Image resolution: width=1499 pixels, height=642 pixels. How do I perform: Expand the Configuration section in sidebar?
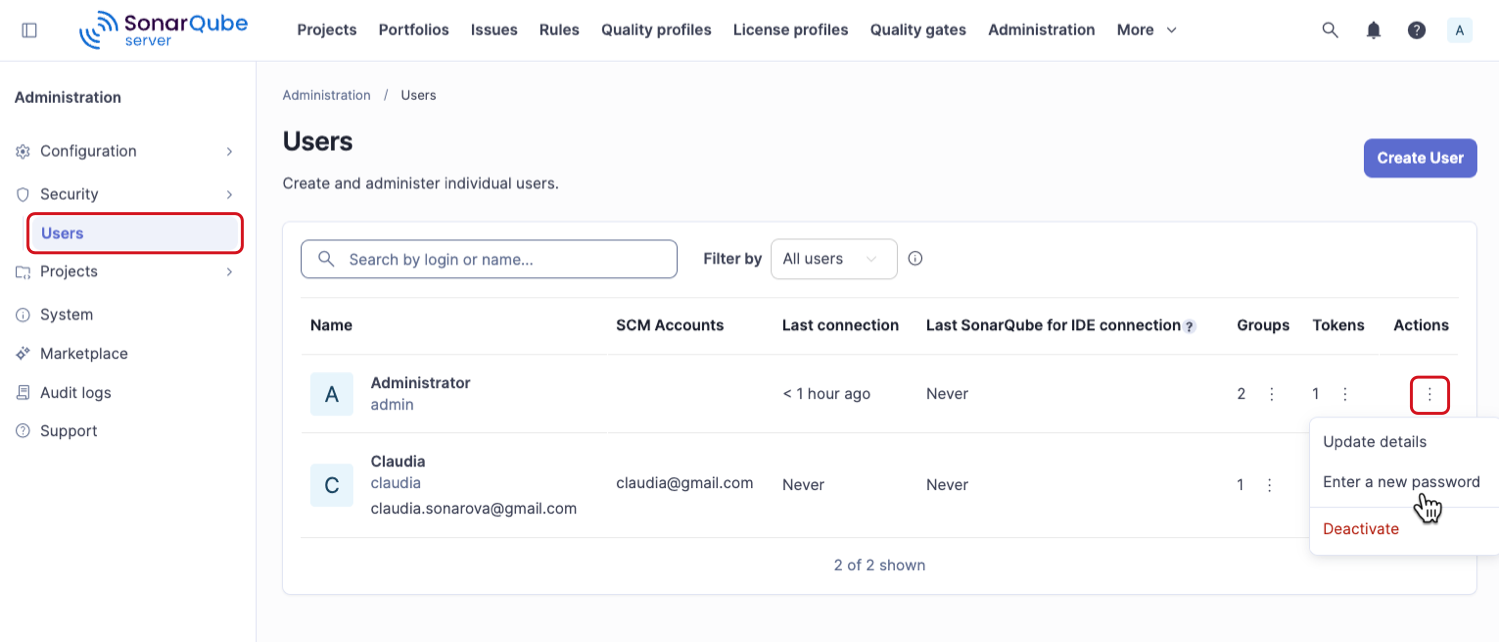pos(125,151)
